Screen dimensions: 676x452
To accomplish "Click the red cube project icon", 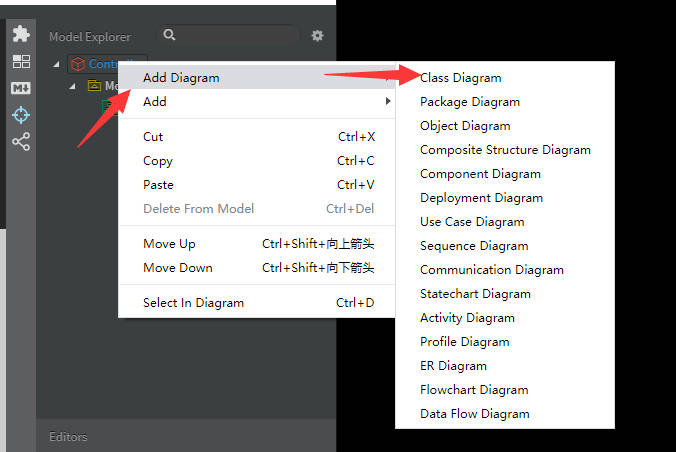I will pyautogui.click(x=77, y=64).
